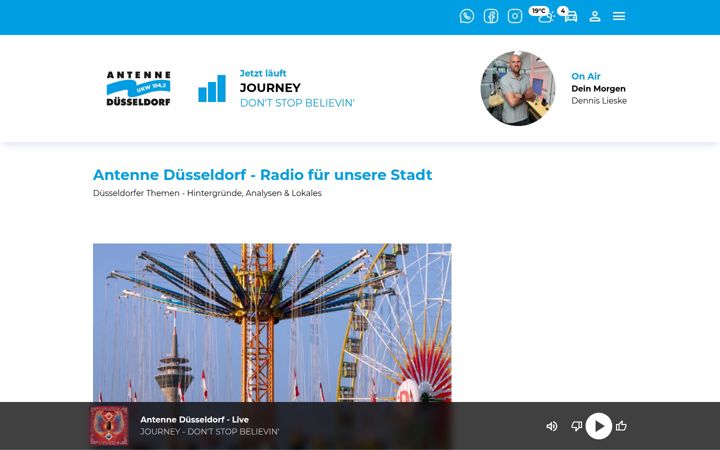Open the funfair ride article image
The image size is (720, 450).
pos(272,323)
